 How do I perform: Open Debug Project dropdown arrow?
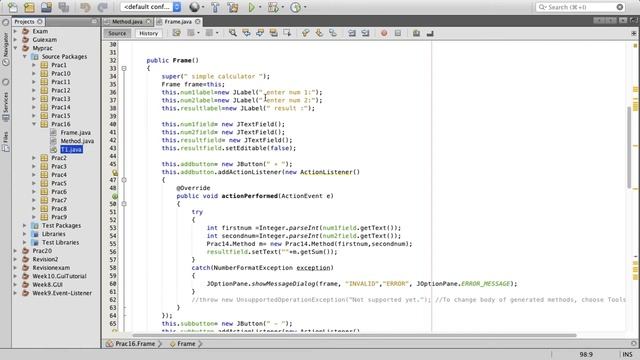(282, 7)
